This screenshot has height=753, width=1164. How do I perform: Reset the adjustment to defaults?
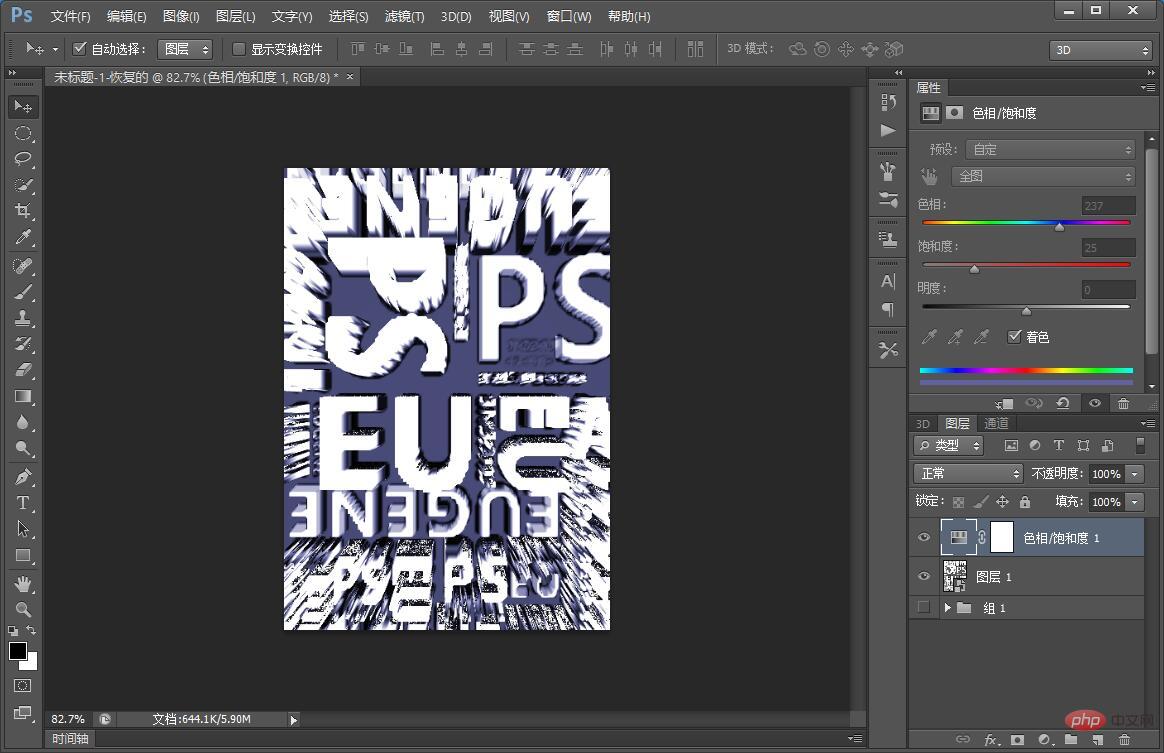(1063, 403)
